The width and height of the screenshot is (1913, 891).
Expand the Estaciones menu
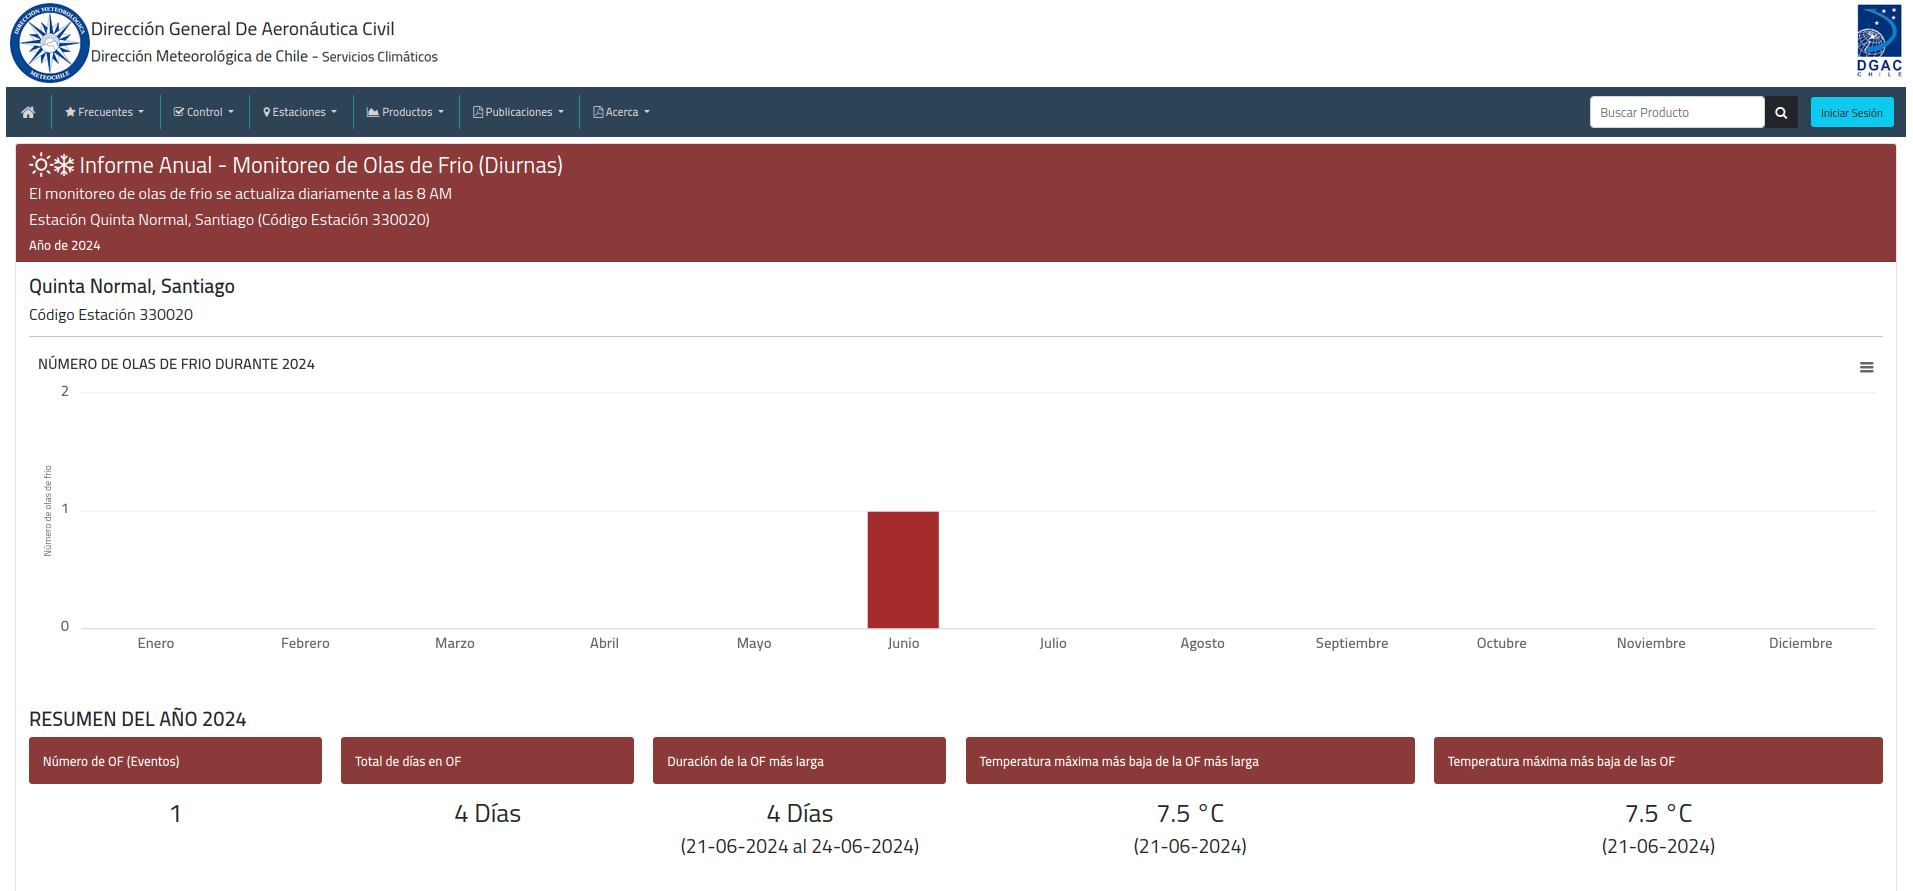click(x=300, y=112)
